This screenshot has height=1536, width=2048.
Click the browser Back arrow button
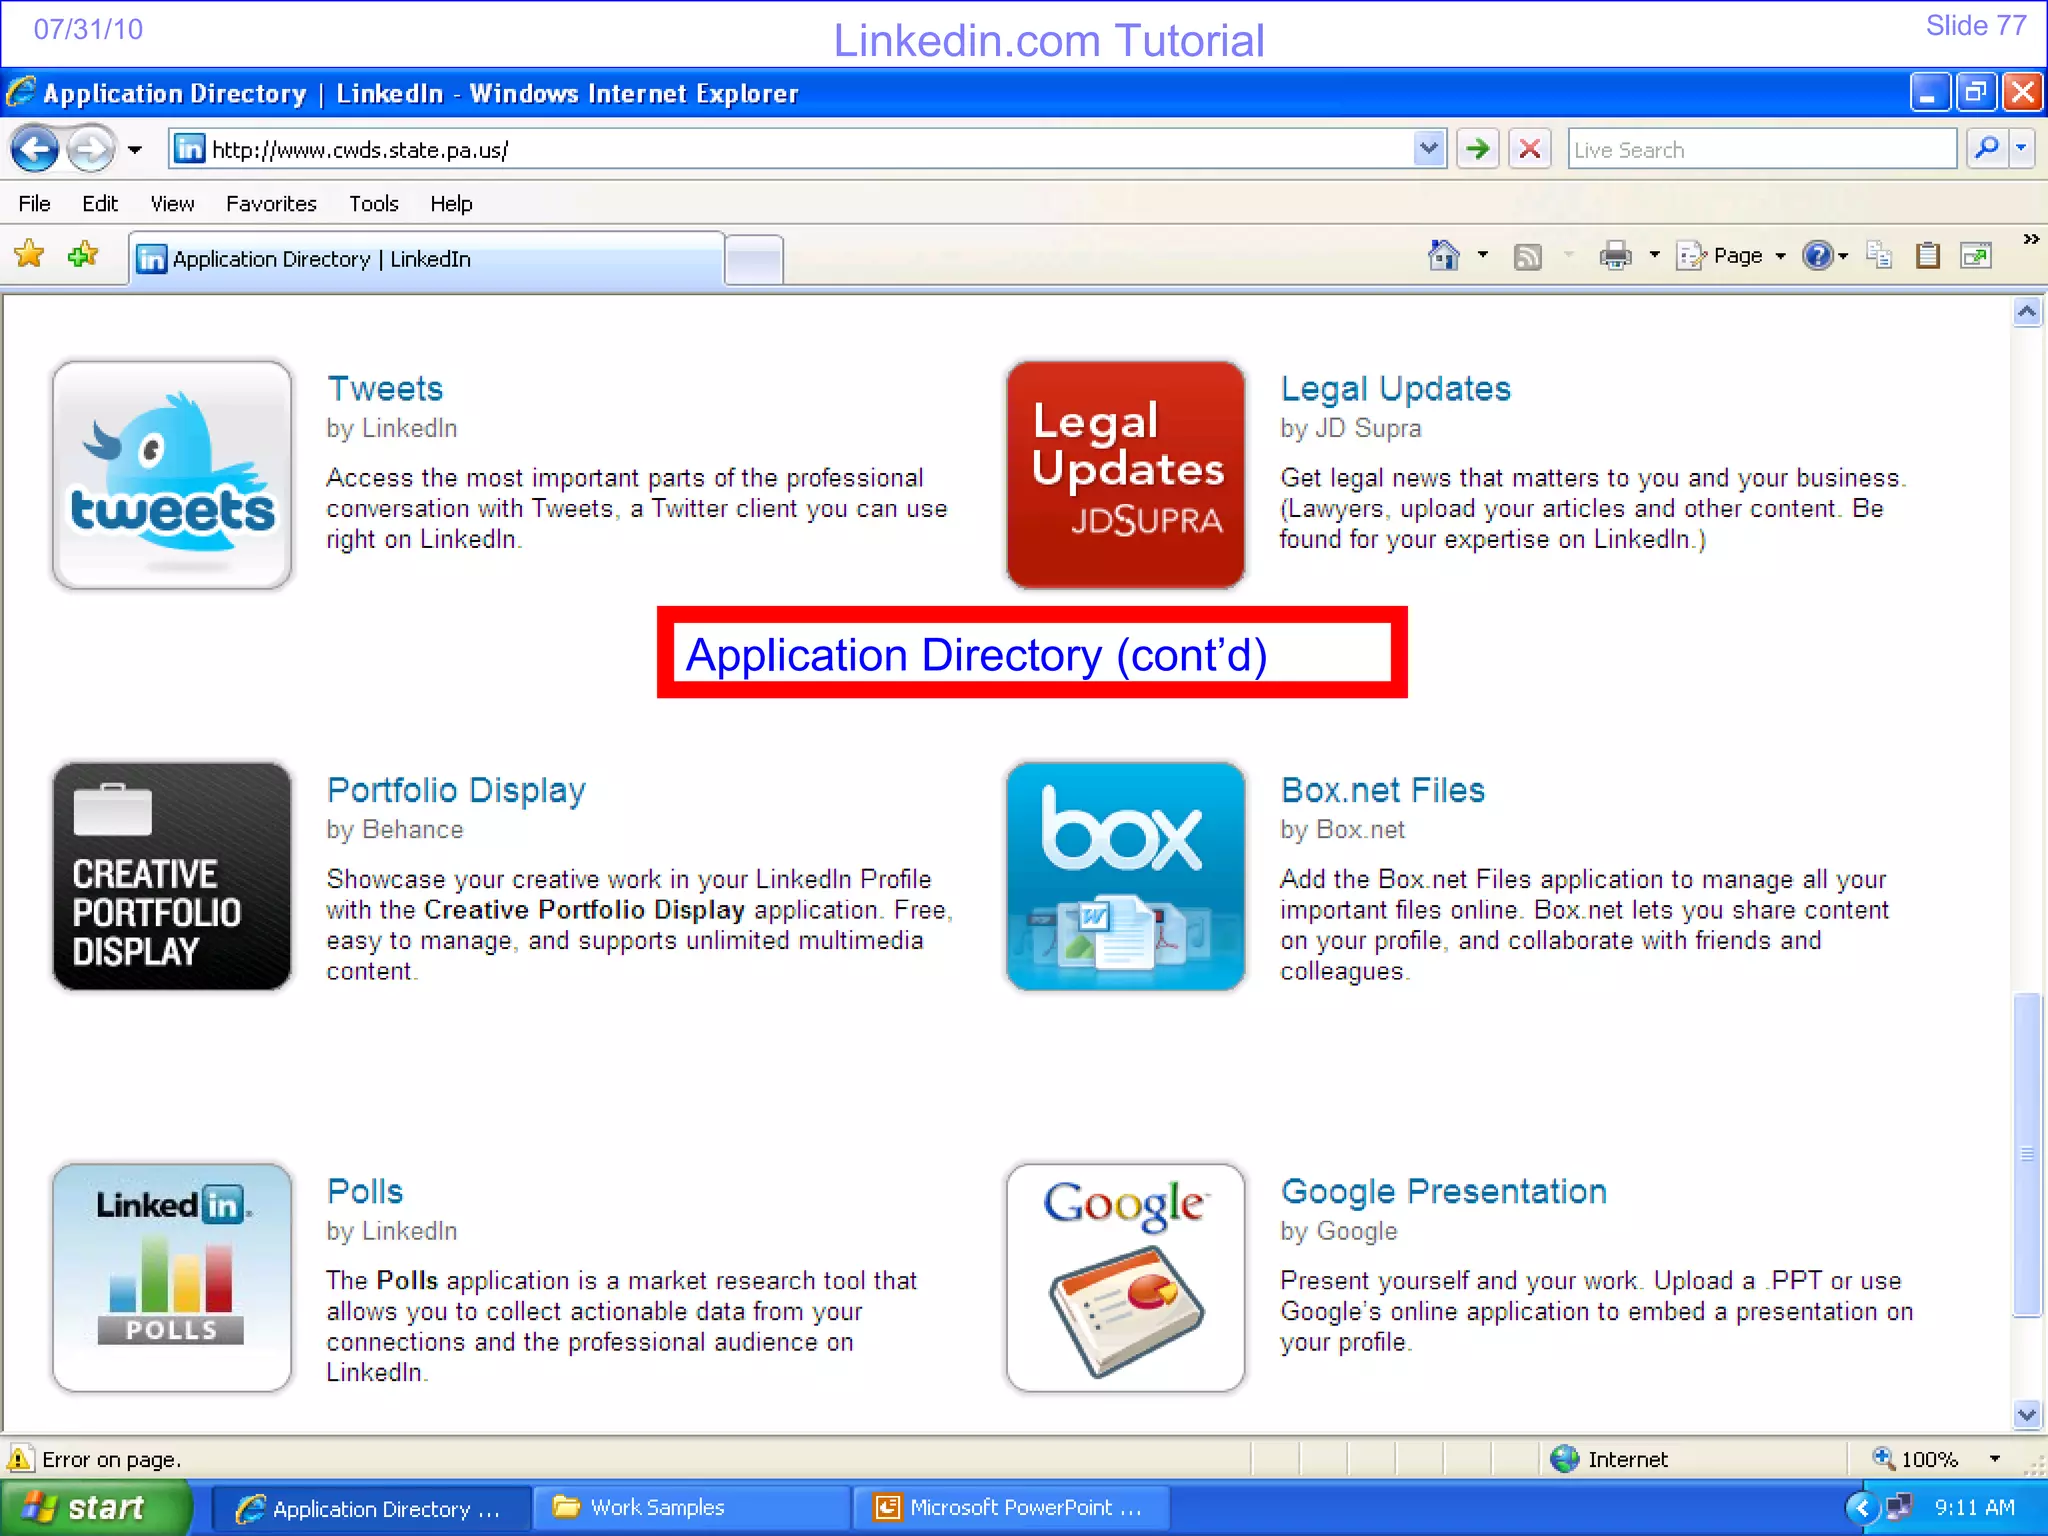pos(36,150)
